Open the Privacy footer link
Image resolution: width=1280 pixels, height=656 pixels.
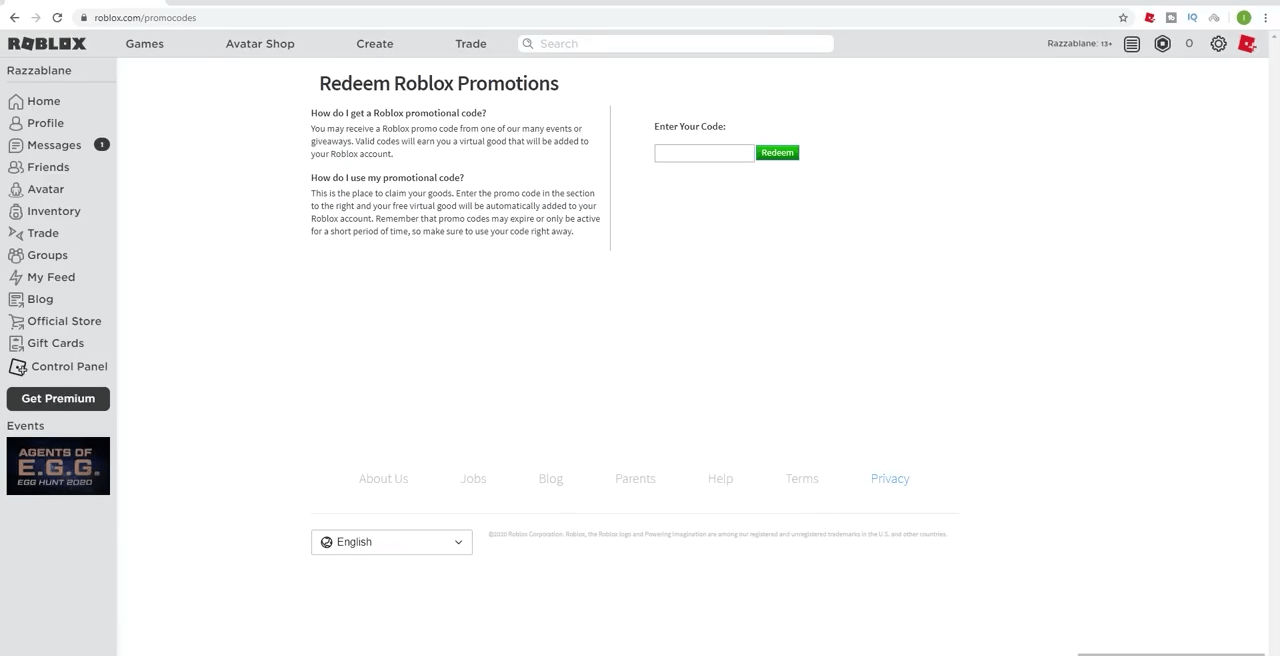tap(890, 479)
